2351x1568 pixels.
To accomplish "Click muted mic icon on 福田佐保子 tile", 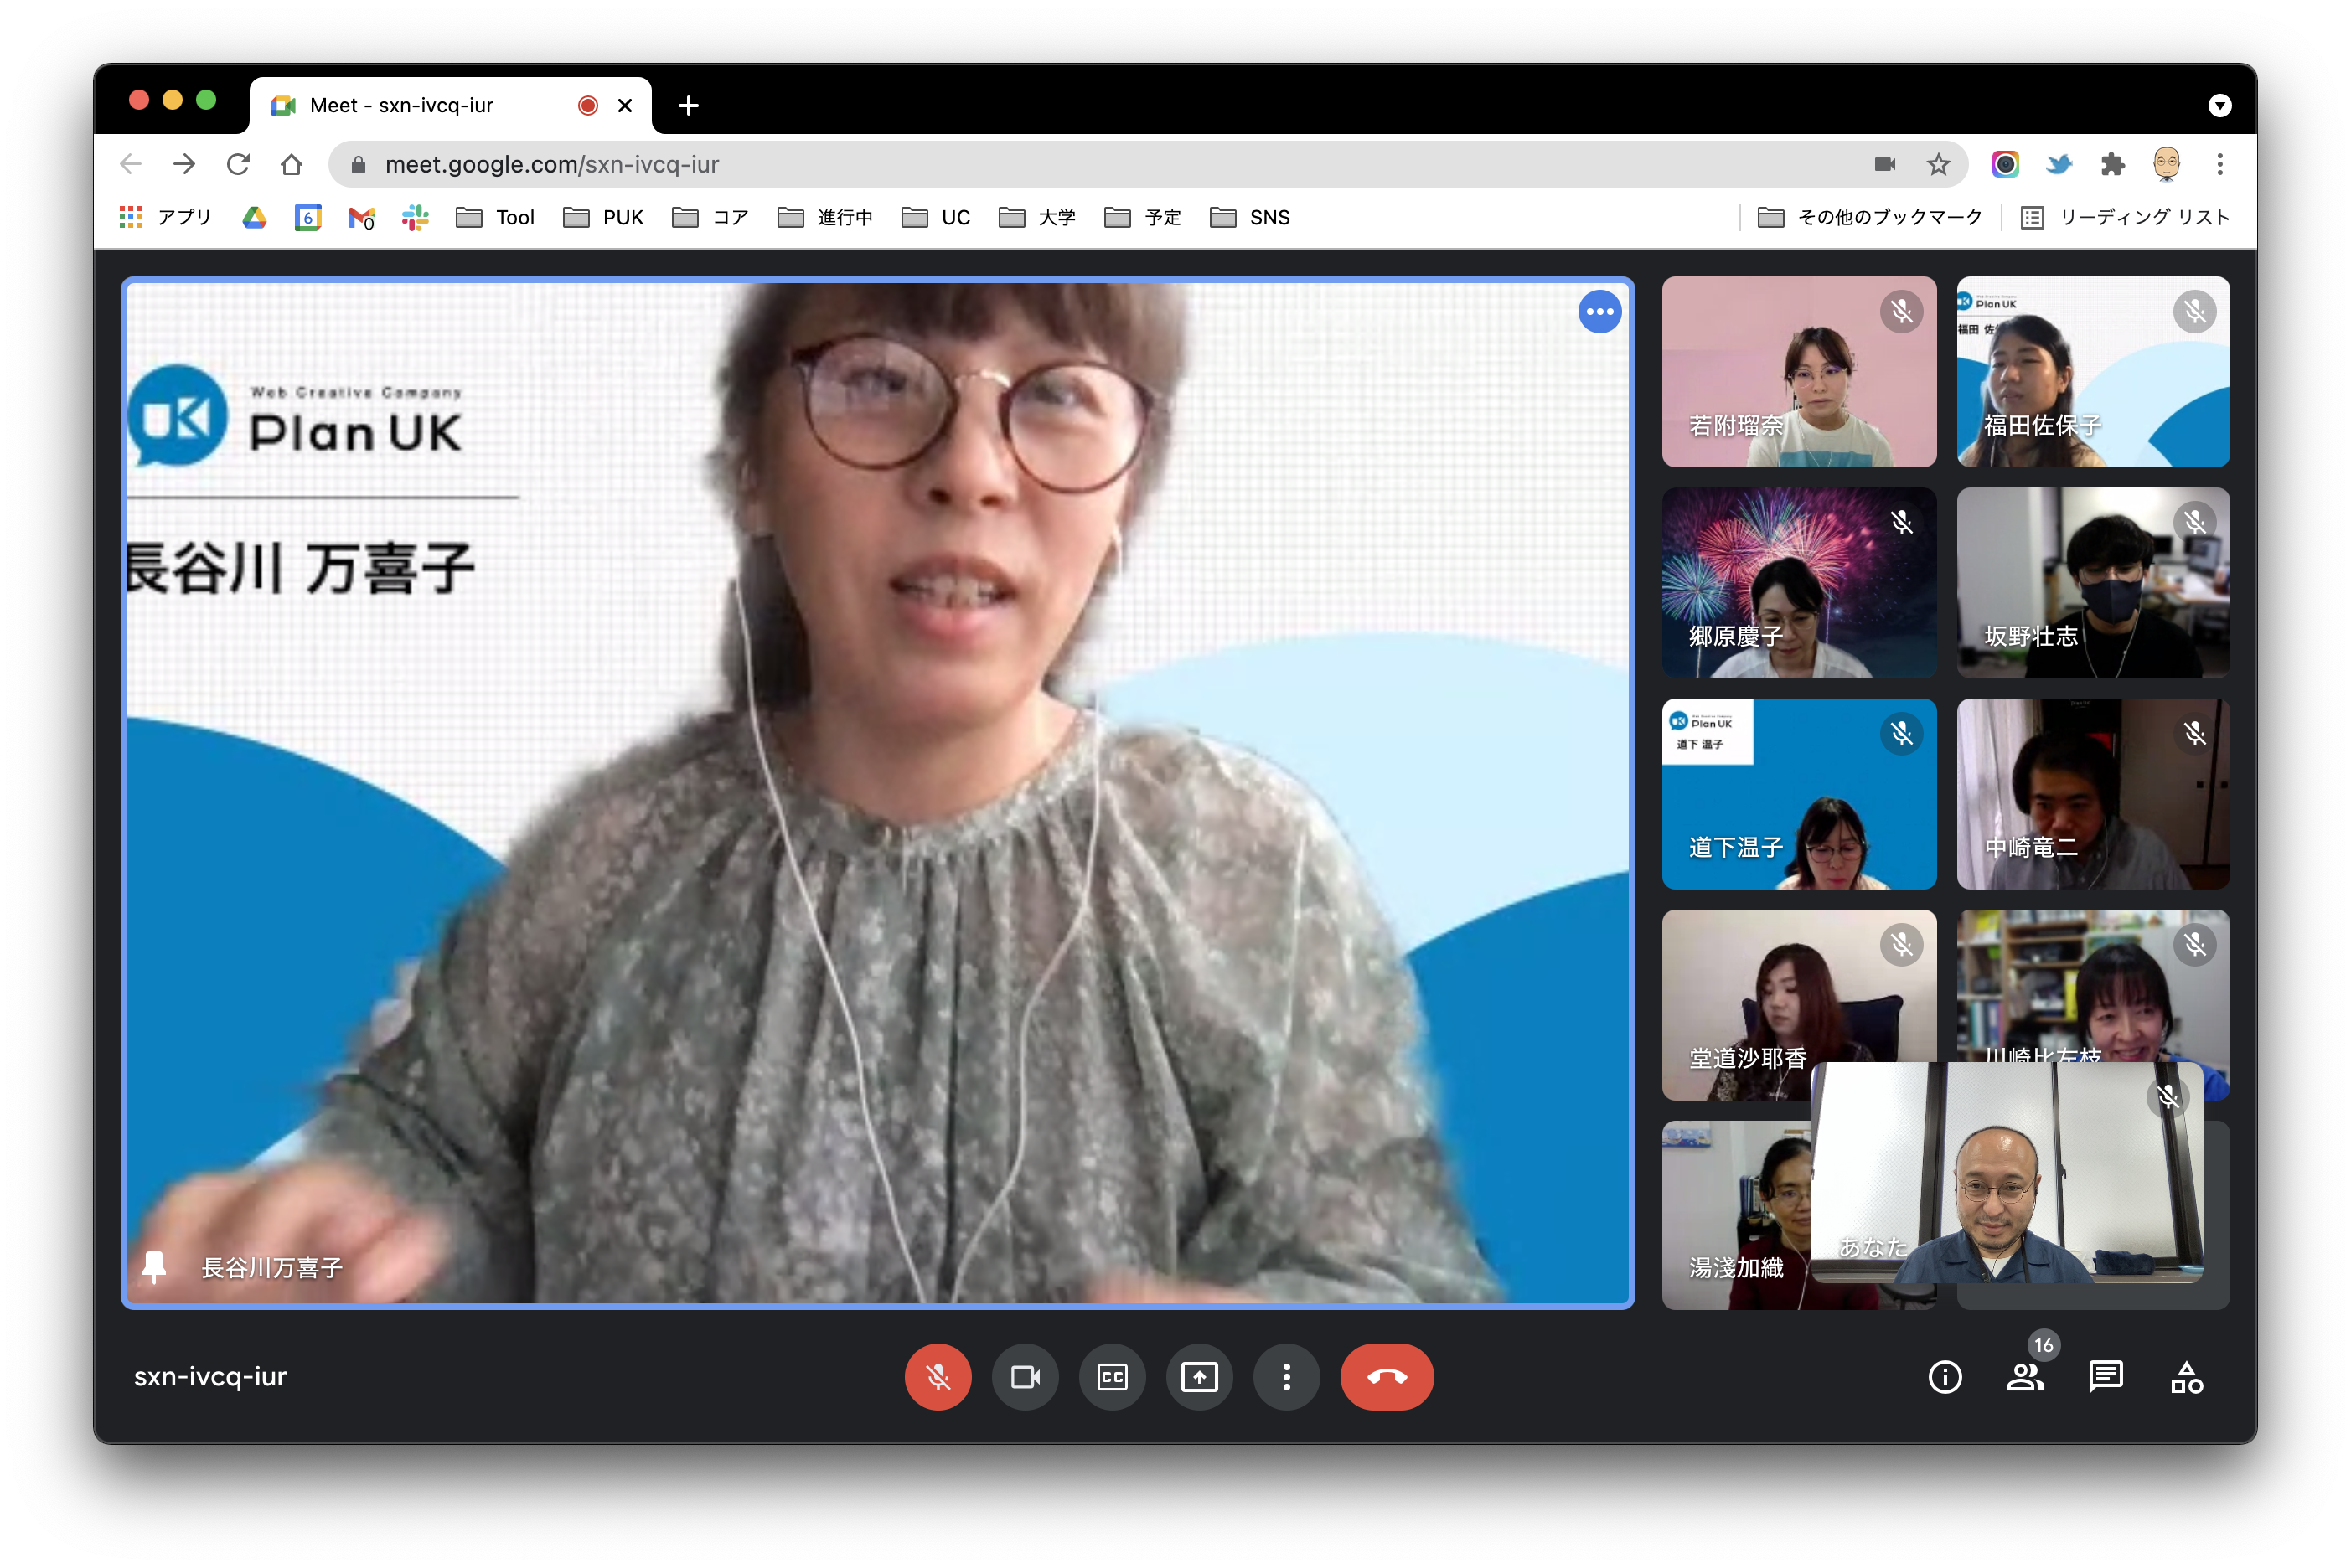I will coord(2194,312).
